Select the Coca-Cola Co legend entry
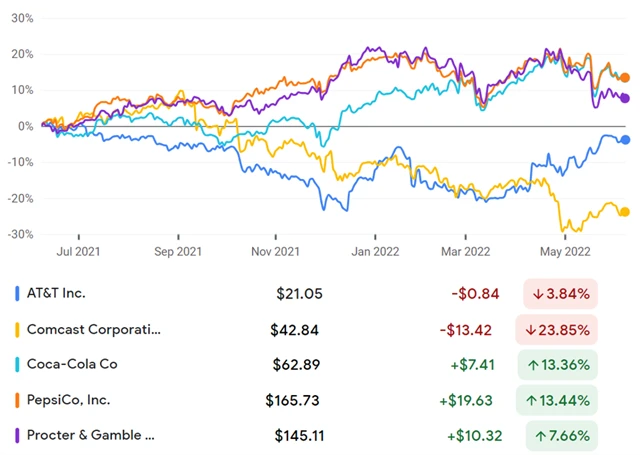Image resolution: width=640 pixels, height=455 pixels. tap(74, 364)
